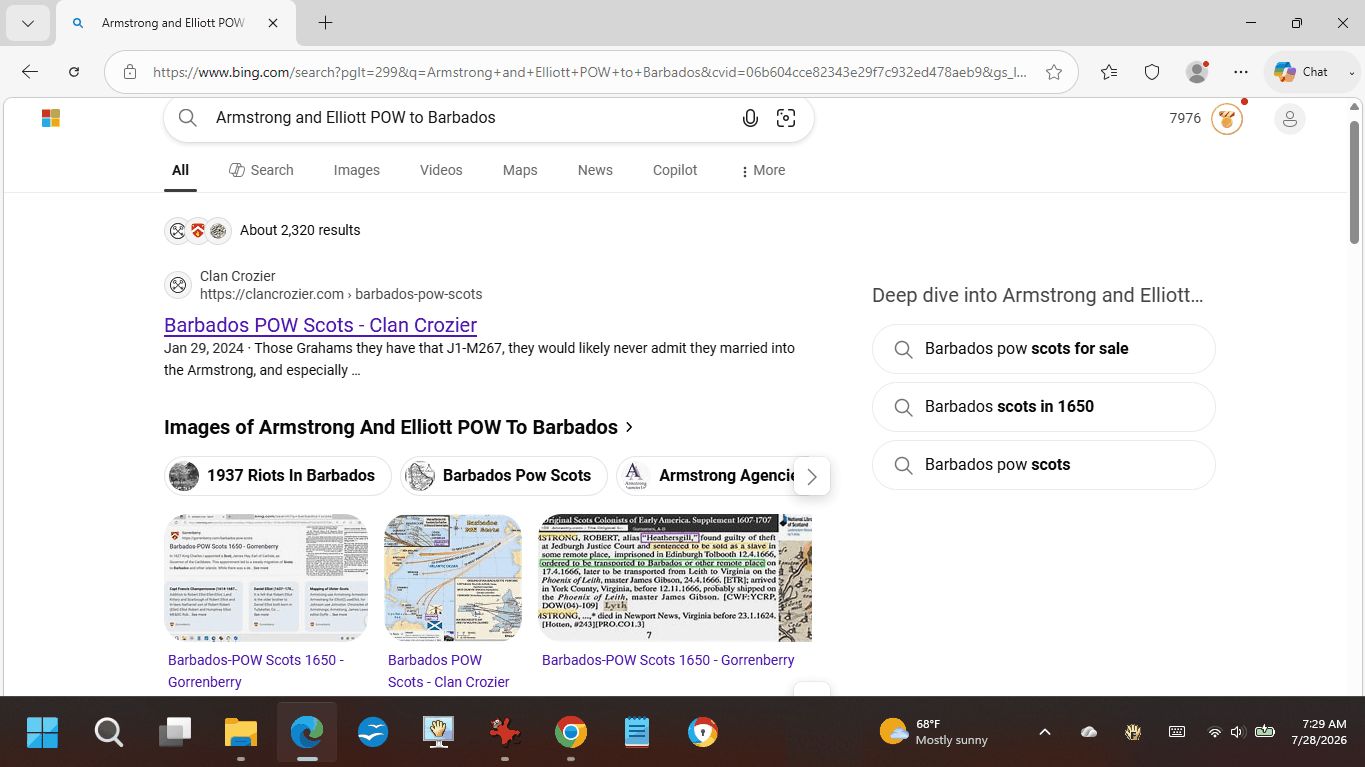The image size is (1365, 767).
Task: Advance image chips with right chevron
Action: [812, 477]
